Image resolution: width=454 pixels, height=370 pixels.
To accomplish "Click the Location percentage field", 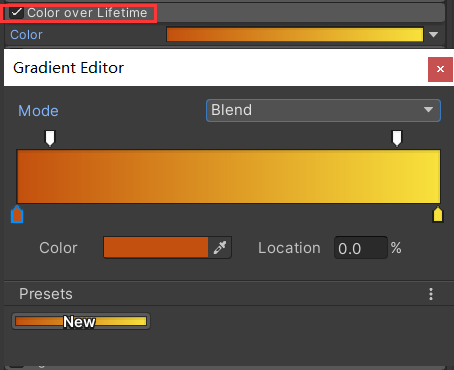I will (361, 248).
